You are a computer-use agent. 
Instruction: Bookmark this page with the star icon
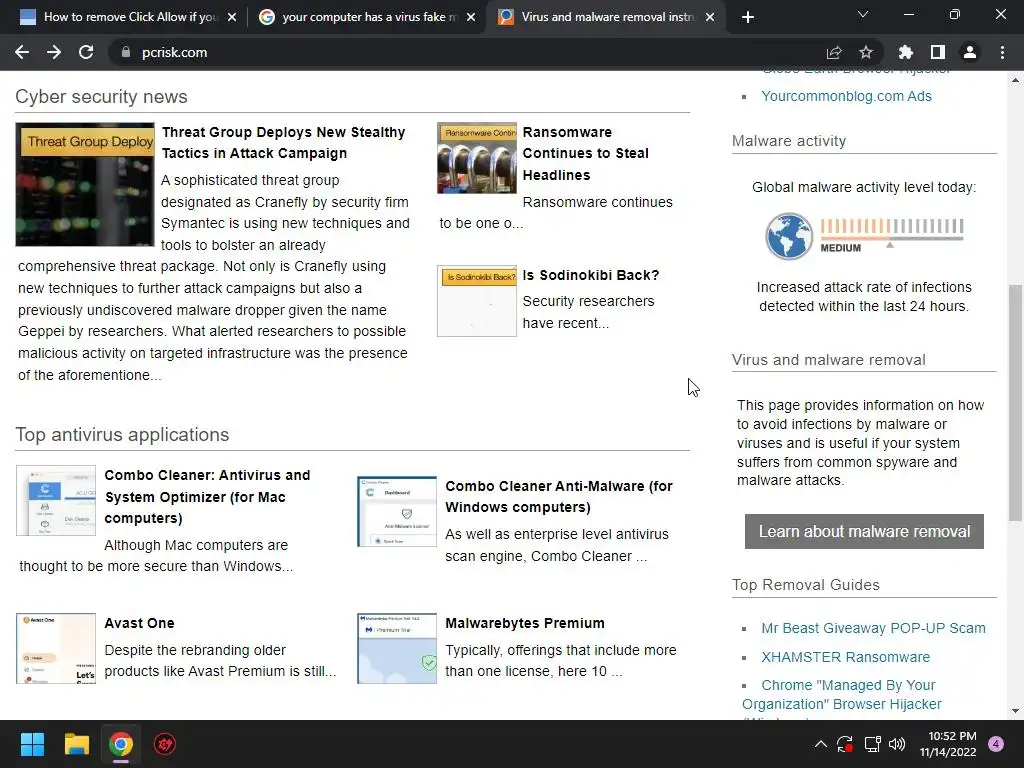click(x=866, y=52)
